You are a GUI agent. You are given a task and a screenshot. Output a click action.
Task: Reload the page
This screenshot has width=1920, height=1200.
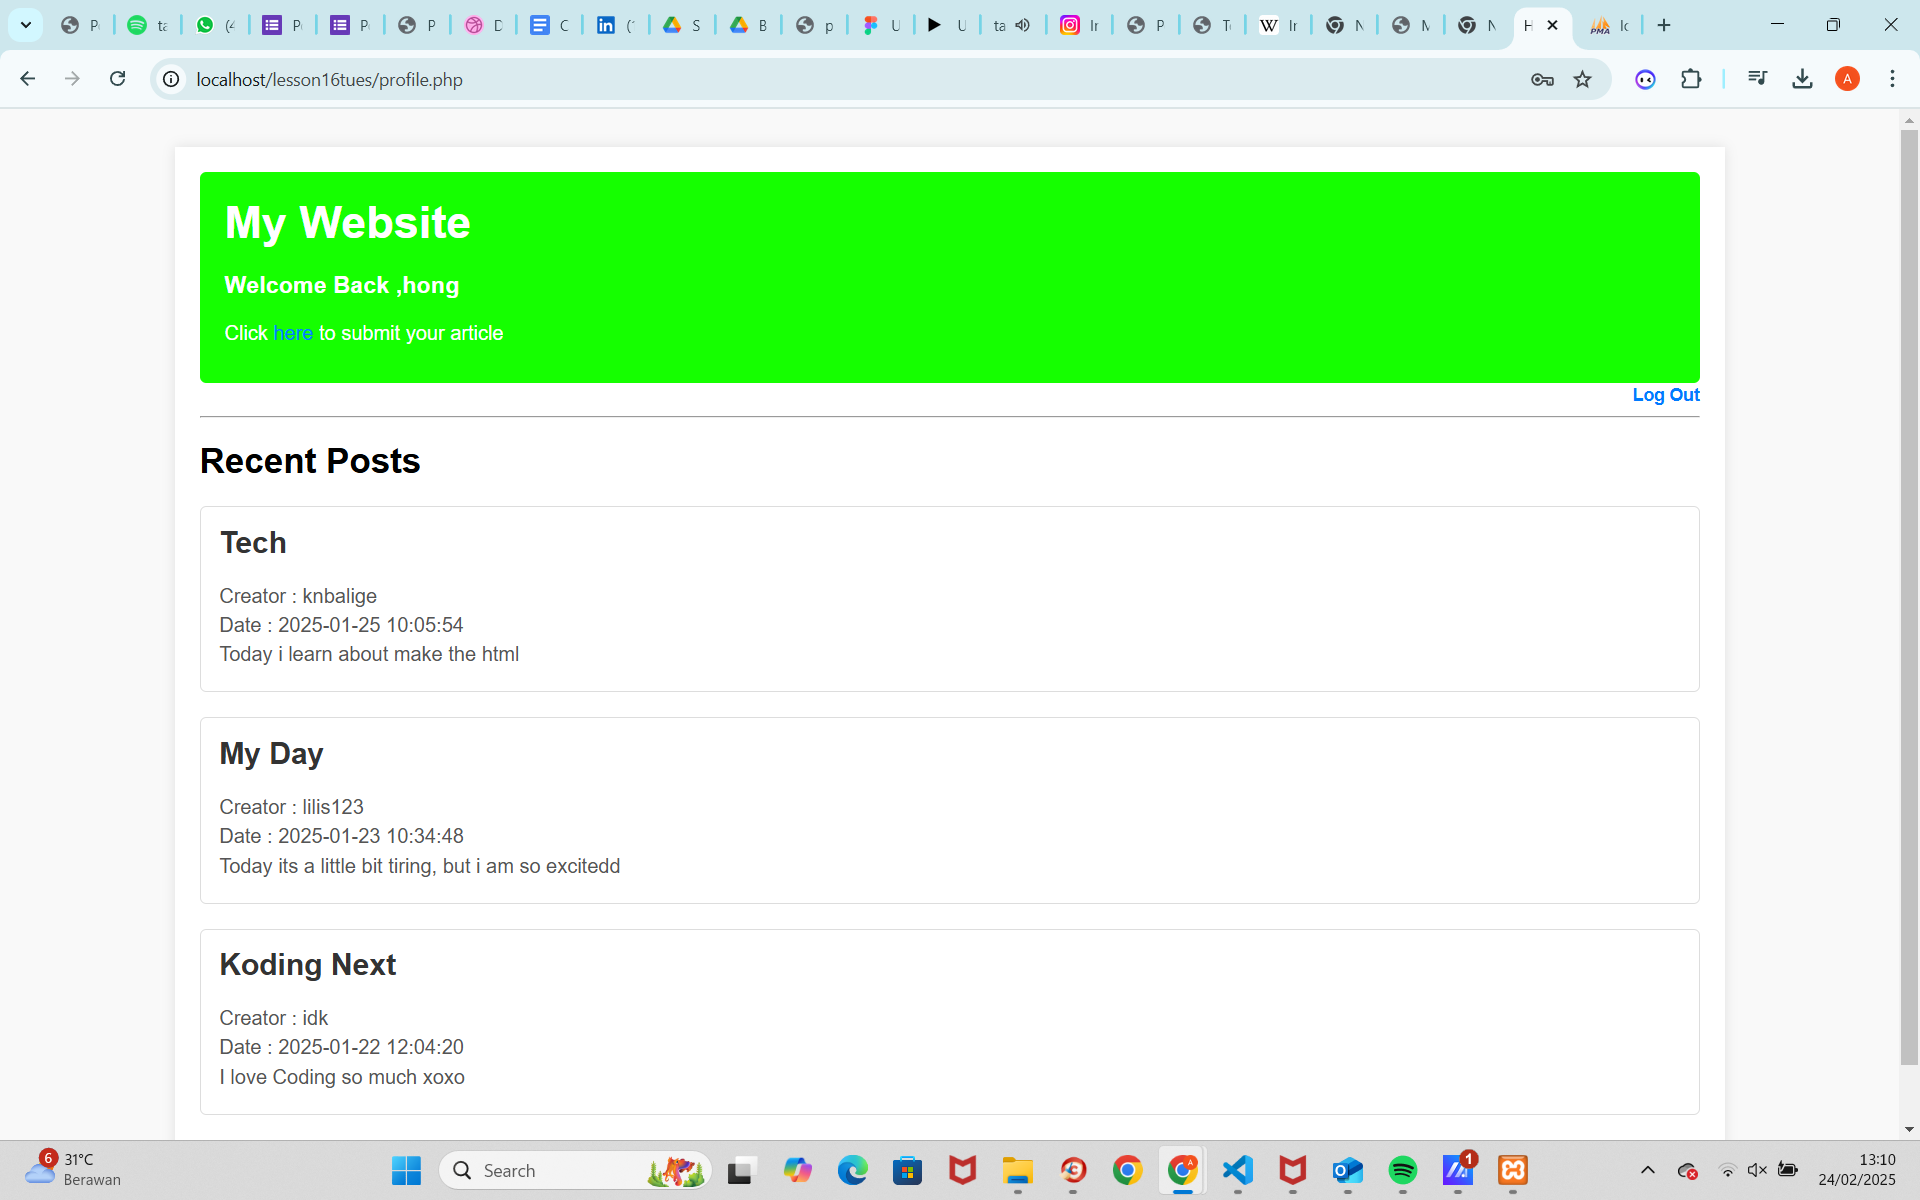click(117, 79)
